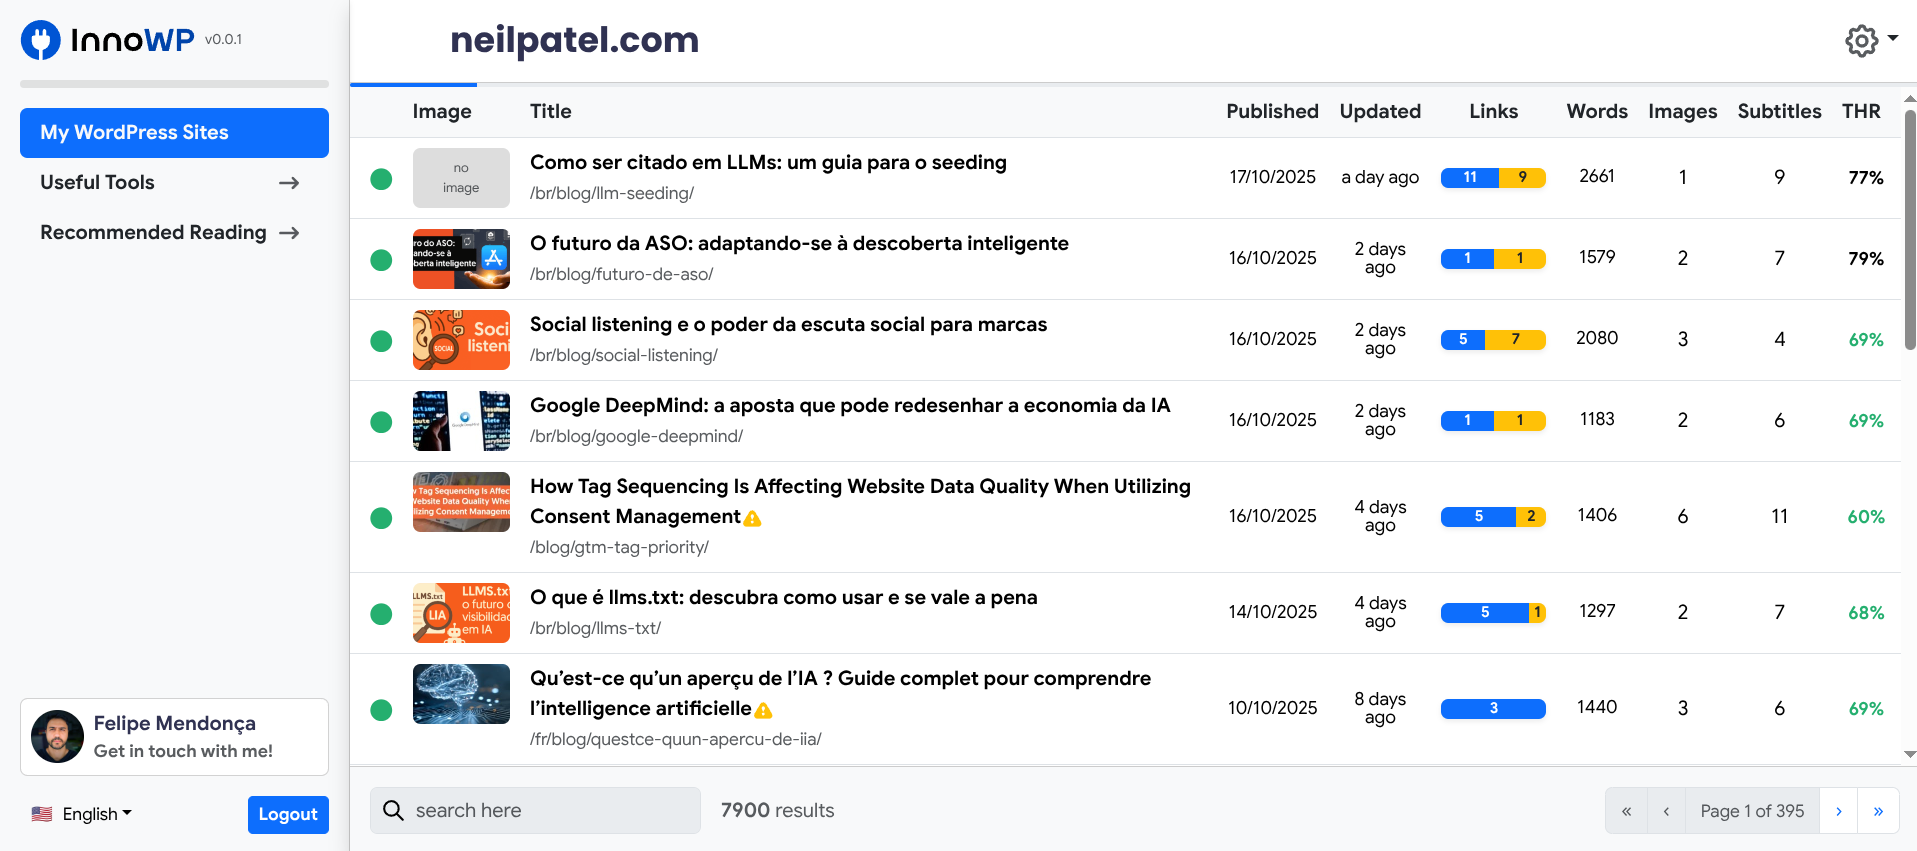The image size is (1917, 851).
Task: Jump to last page double arrow
Action: (x=1878, y=811)
